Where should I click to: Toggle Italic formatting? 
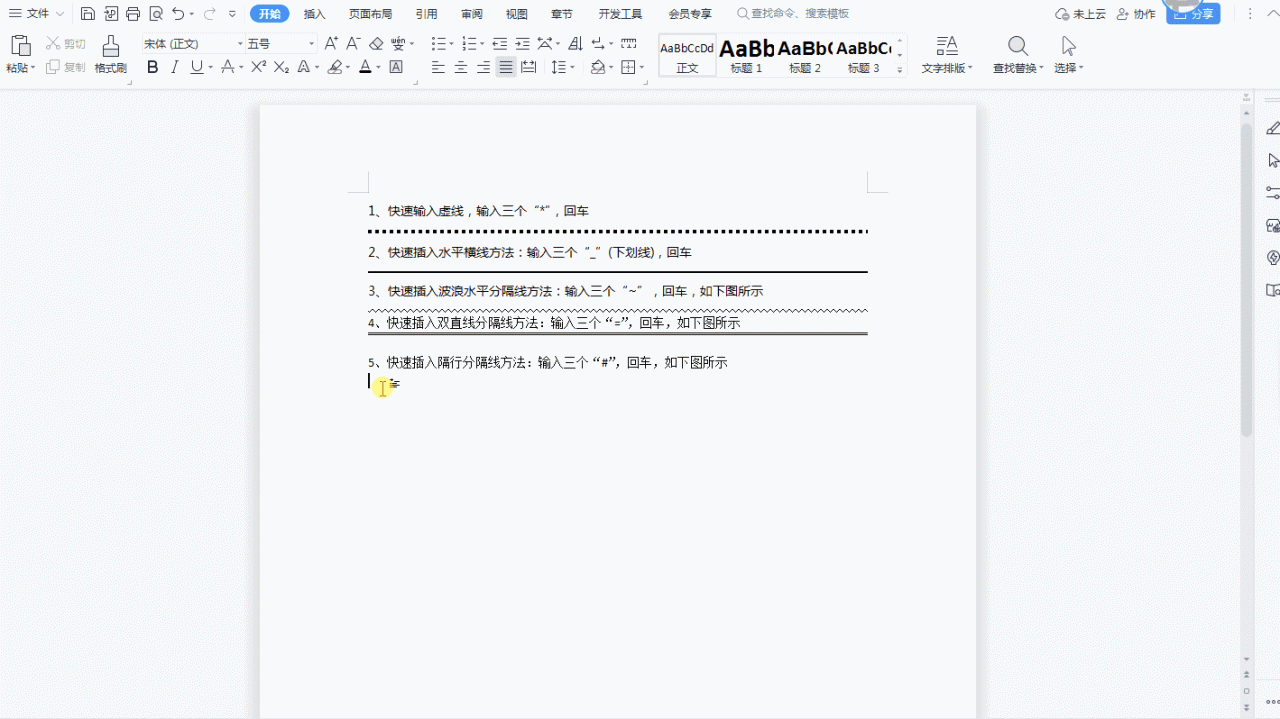point(174,67)
